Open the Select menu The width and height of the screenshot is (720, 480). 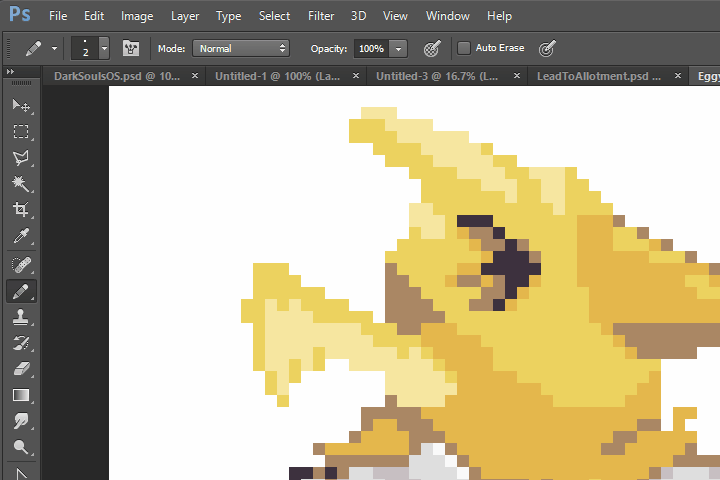(274, 16)
